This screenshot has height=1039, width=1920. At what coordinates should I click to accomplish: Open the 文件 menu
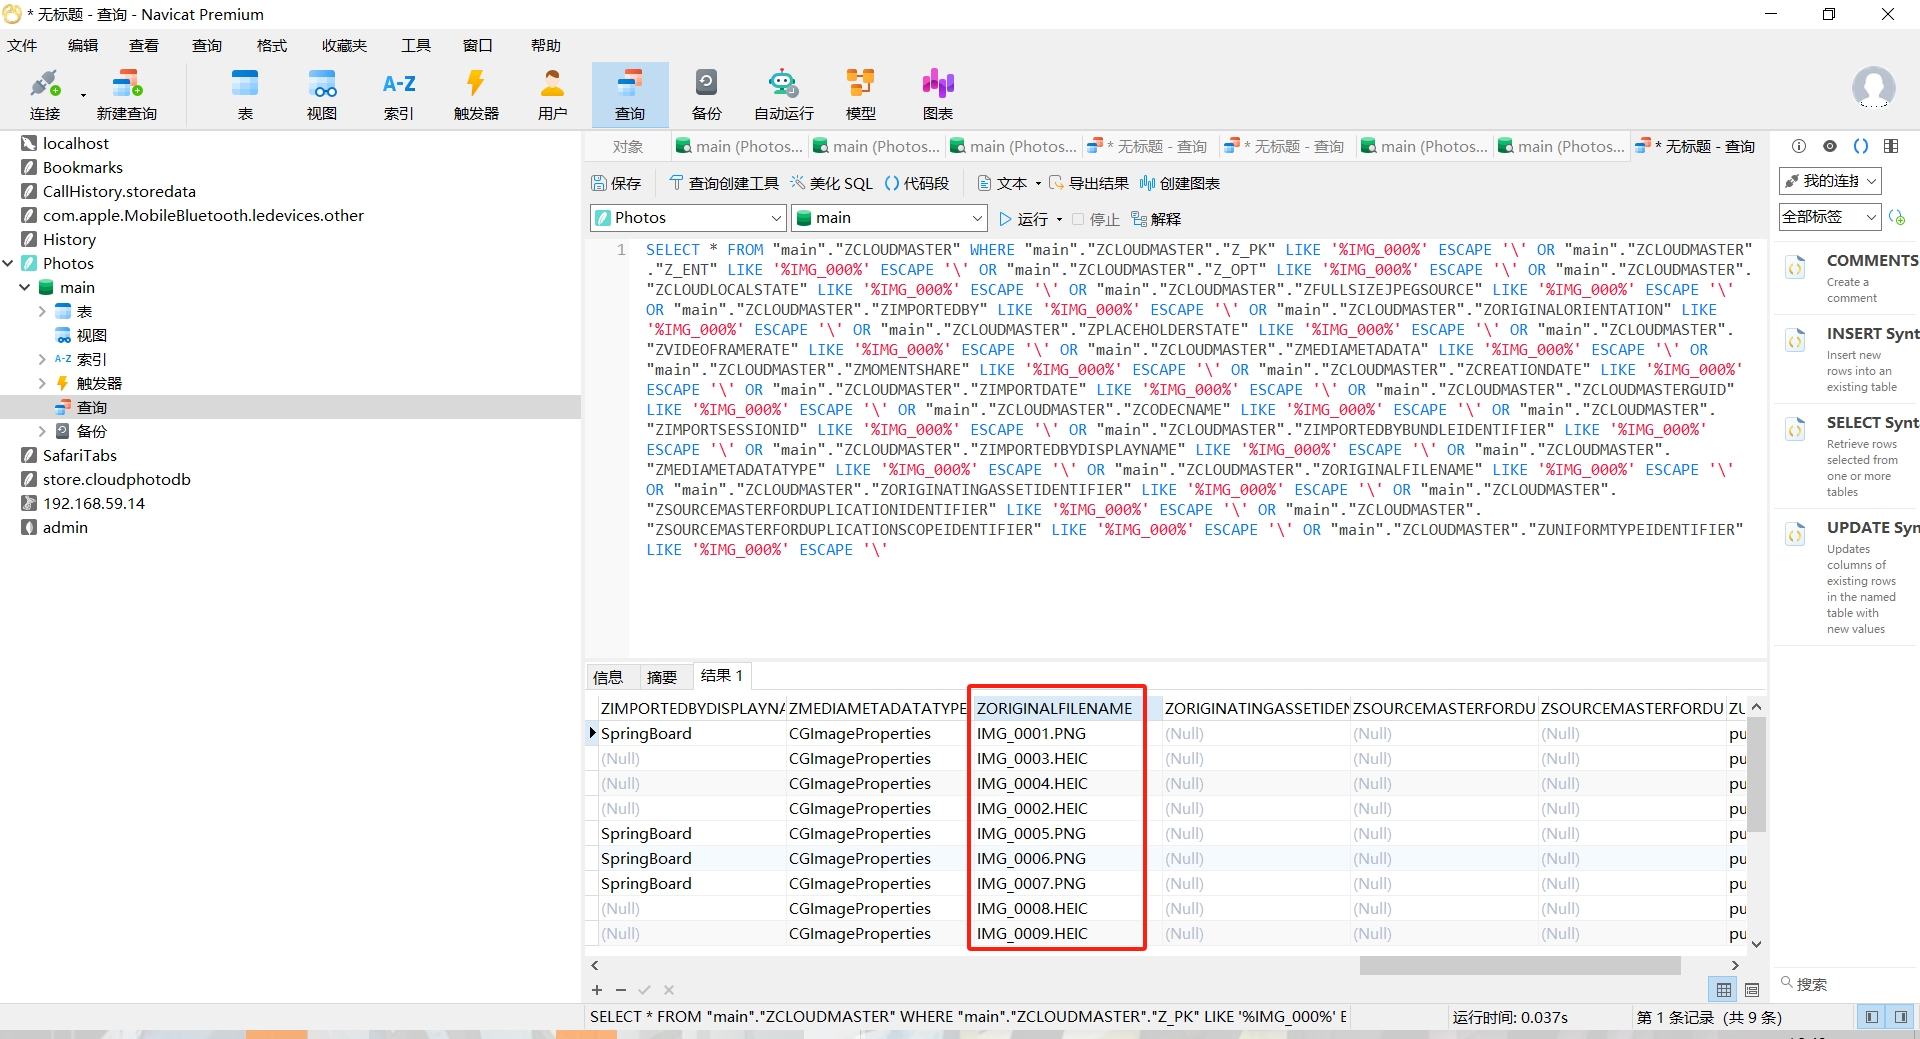[22, 45]
